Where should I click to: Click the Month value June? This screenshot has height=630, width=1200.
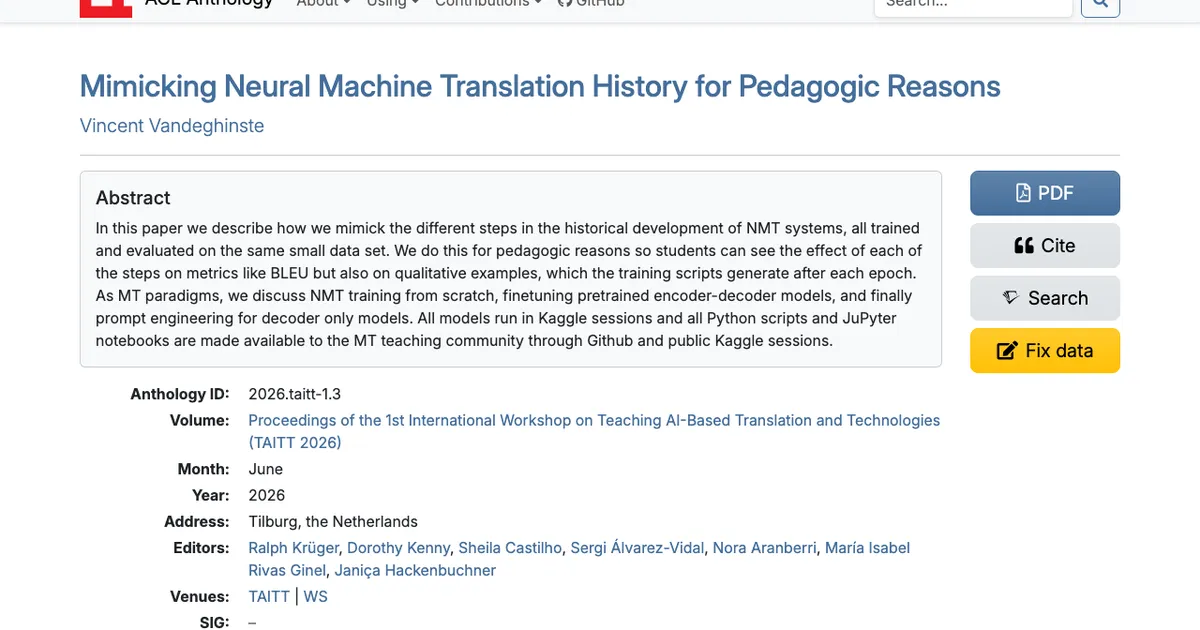click(x=266, y=469)
